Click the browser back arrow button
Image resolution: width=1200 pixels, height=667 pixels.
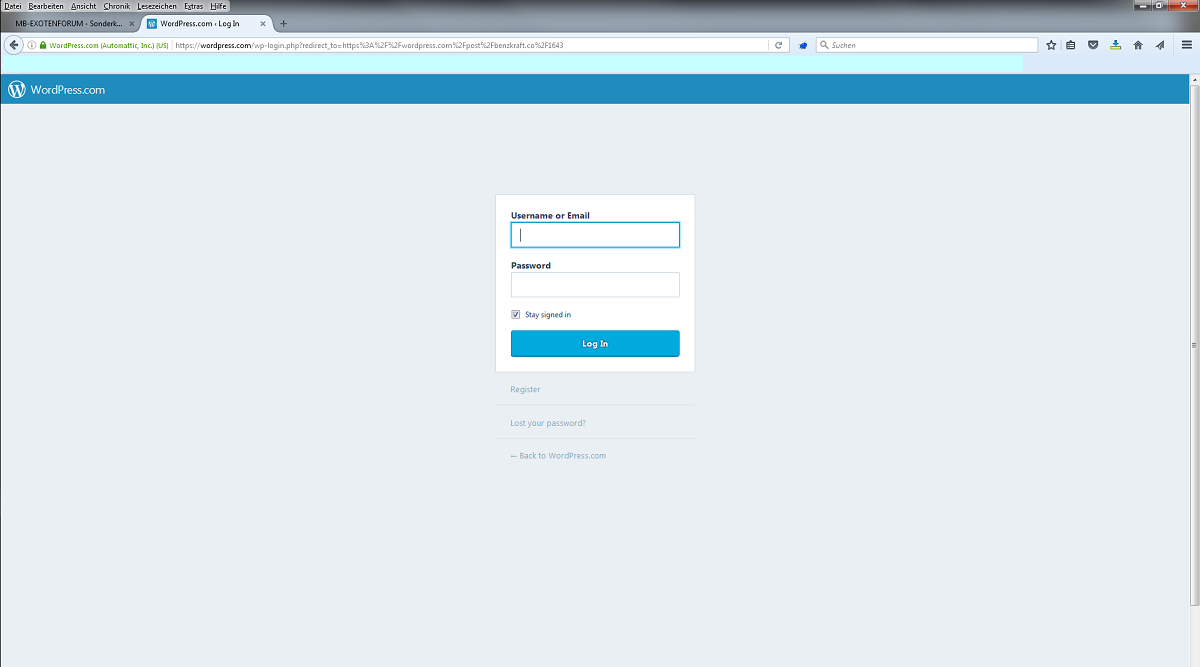pos(14,45)
